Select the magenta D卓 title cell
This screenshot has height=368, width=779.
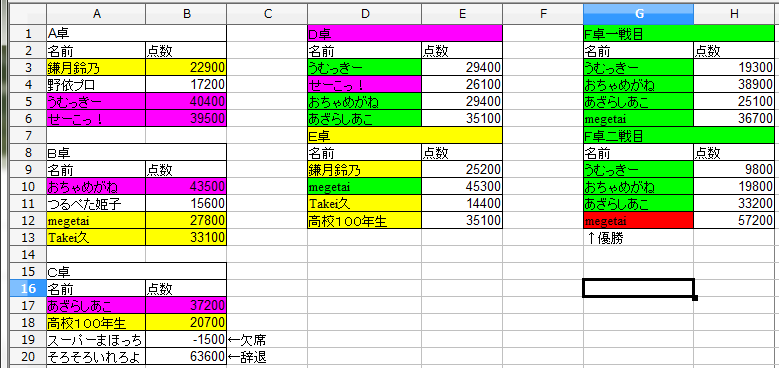[405, 34]
